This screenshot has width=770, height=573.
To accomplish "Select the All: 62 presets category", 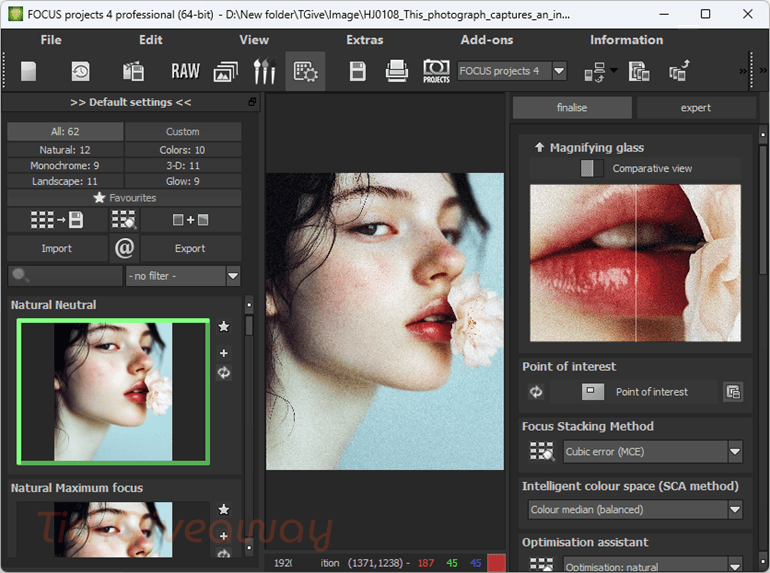I will 65,132.
